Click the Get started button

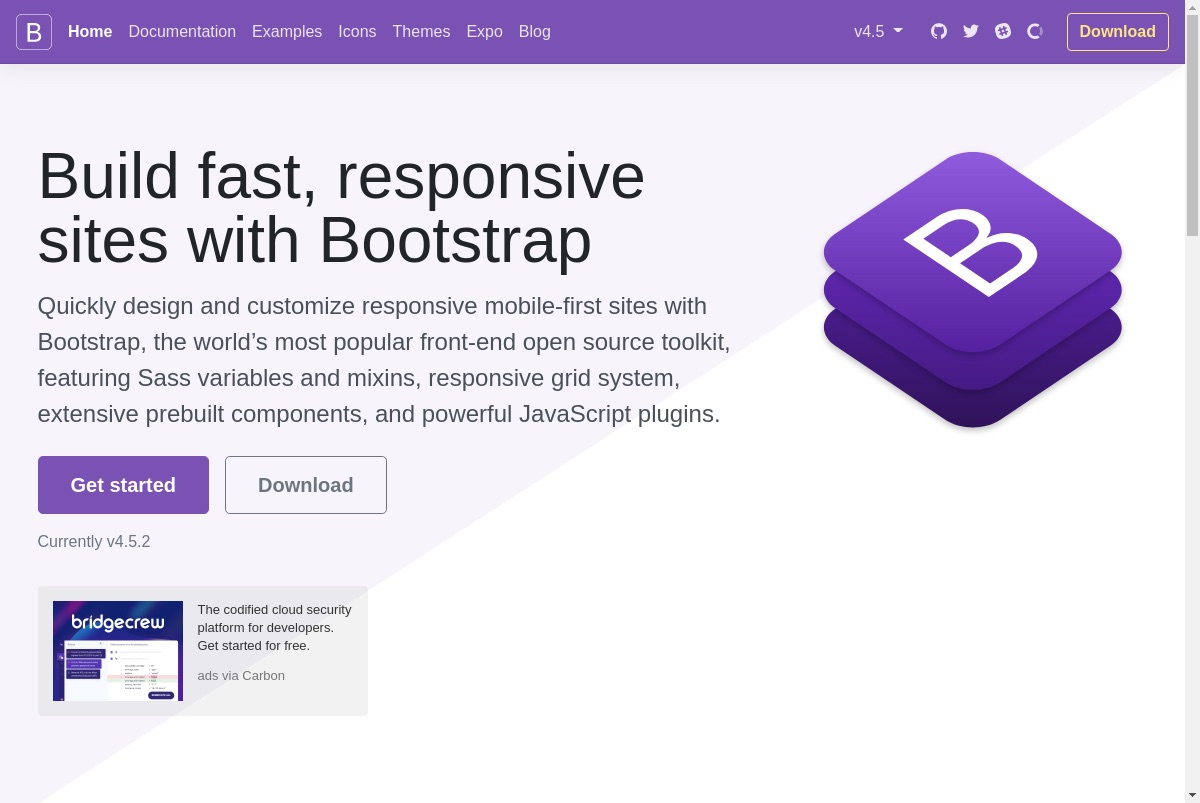tap(123, 485)
